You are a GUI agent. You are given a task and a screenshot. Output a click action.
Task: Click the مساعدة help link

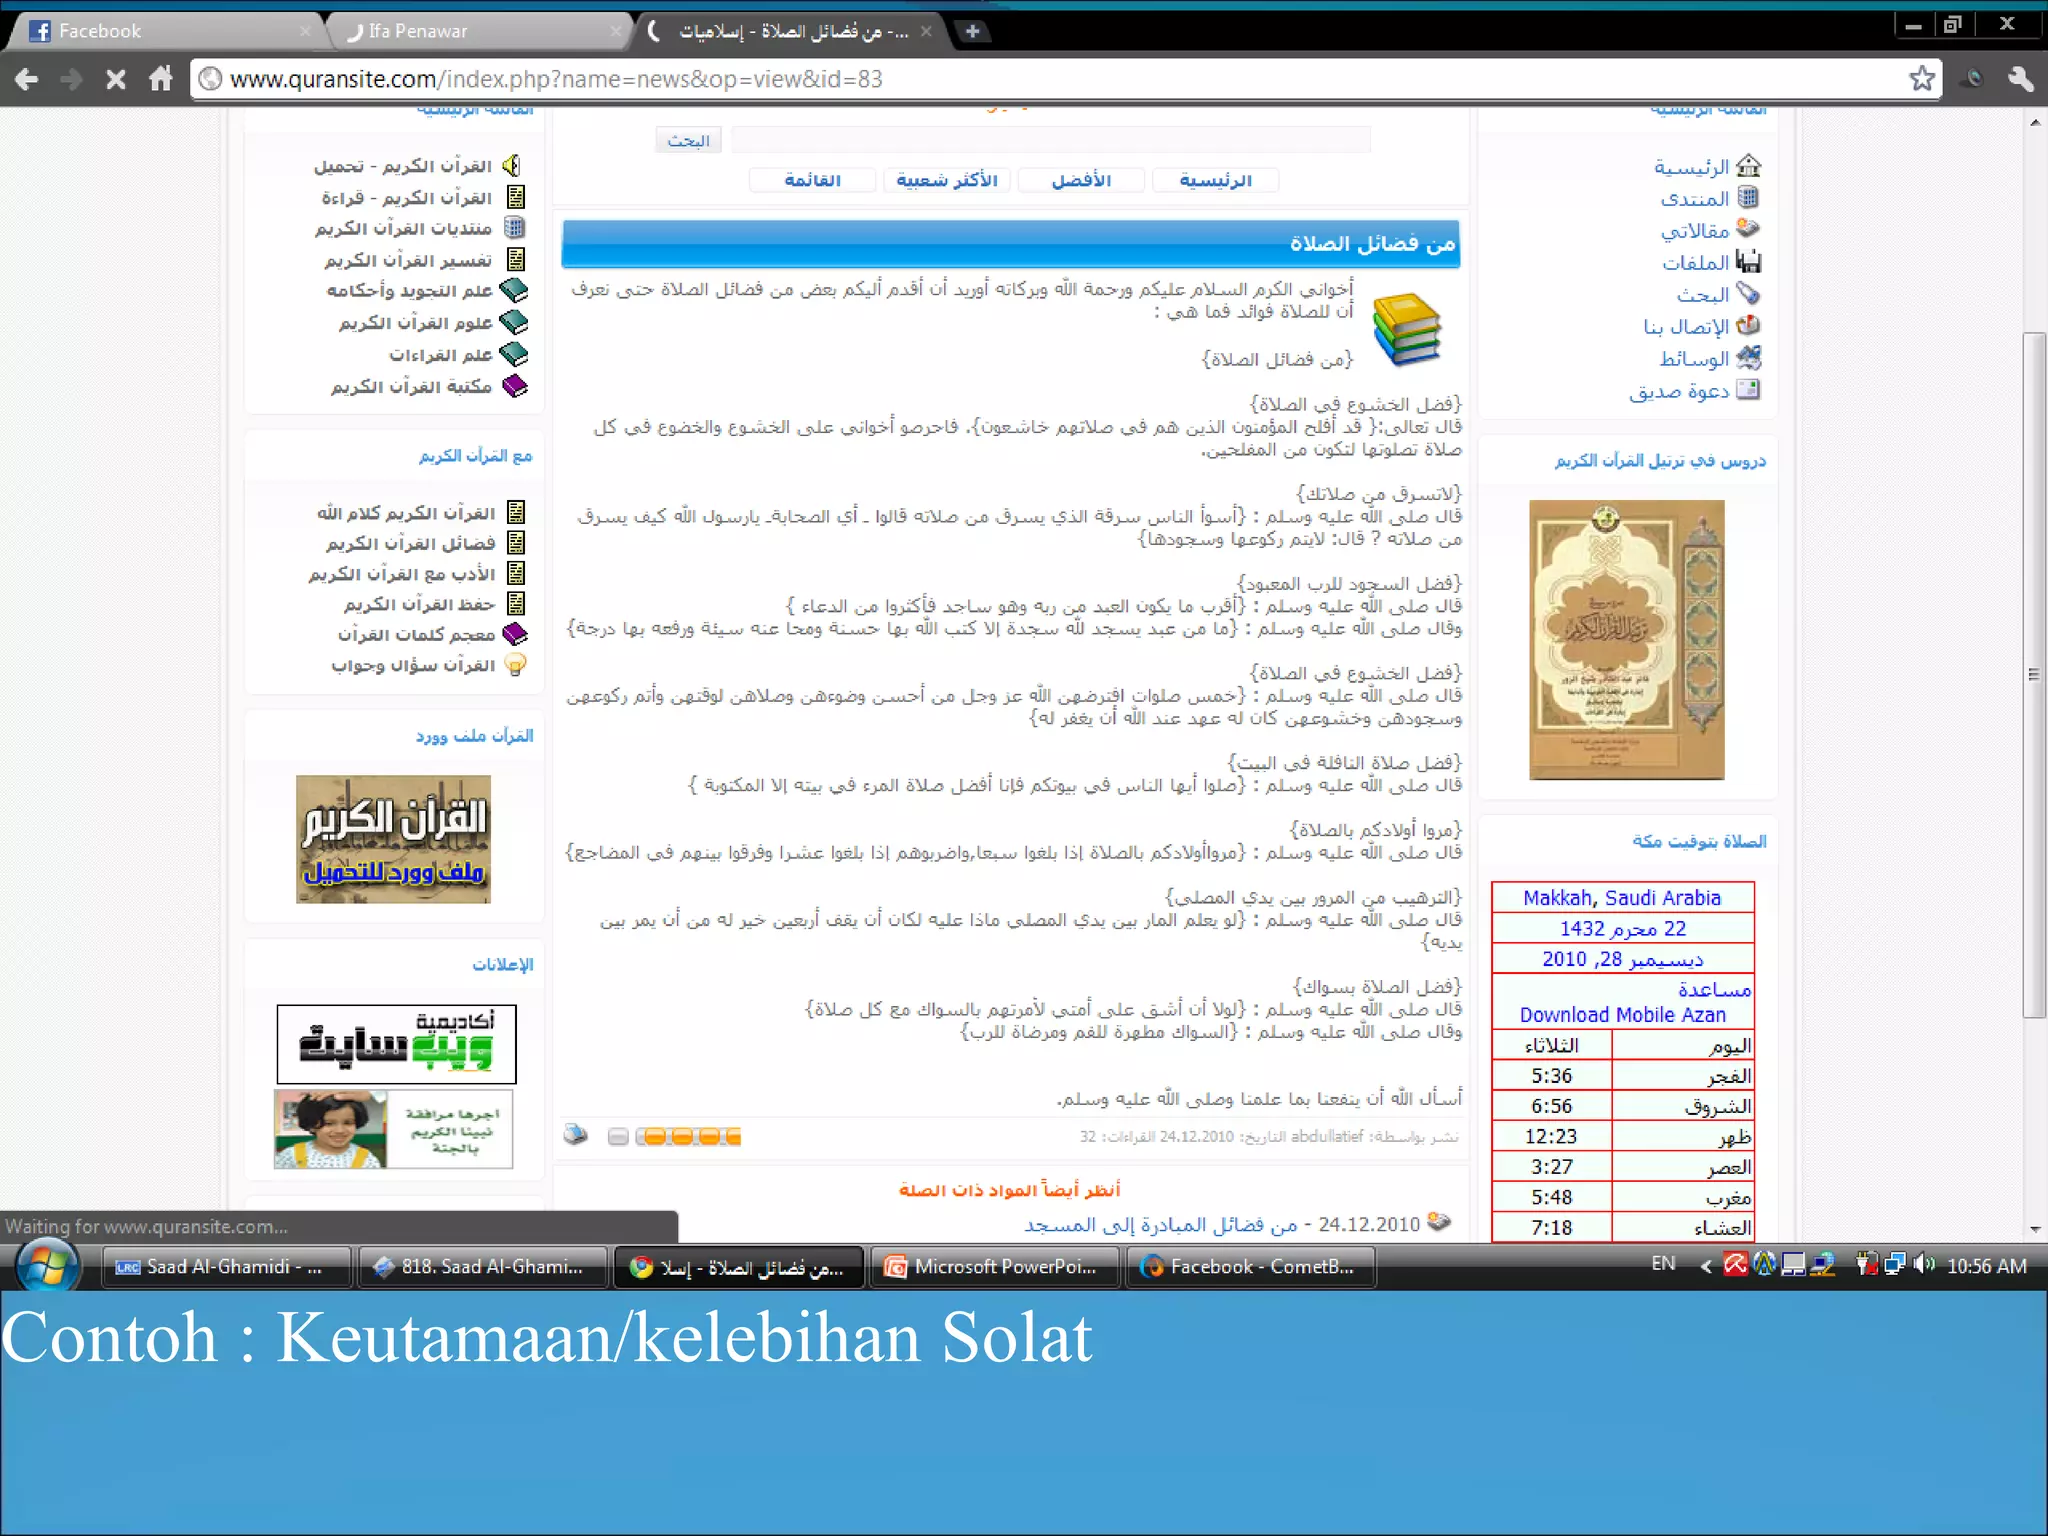click(x=1714, y=989)
